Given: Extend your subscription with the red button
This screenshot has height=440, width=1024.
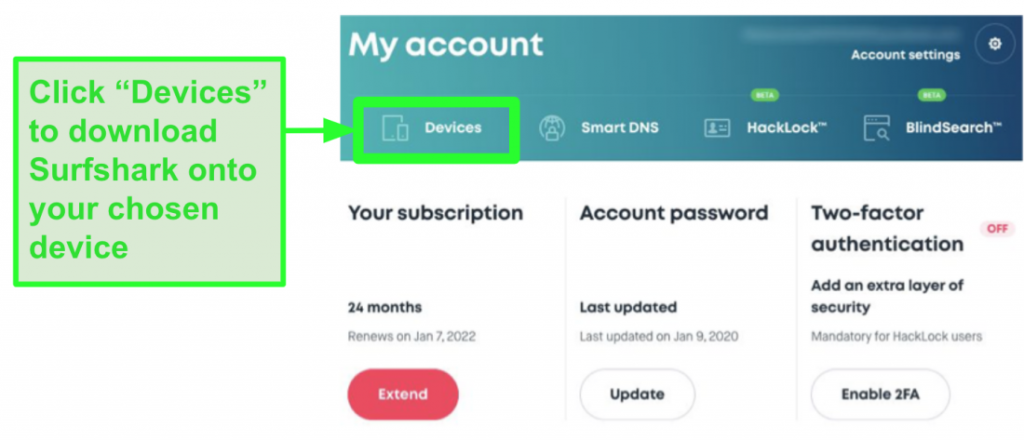Looking at the screenshot, I should 403,394.
